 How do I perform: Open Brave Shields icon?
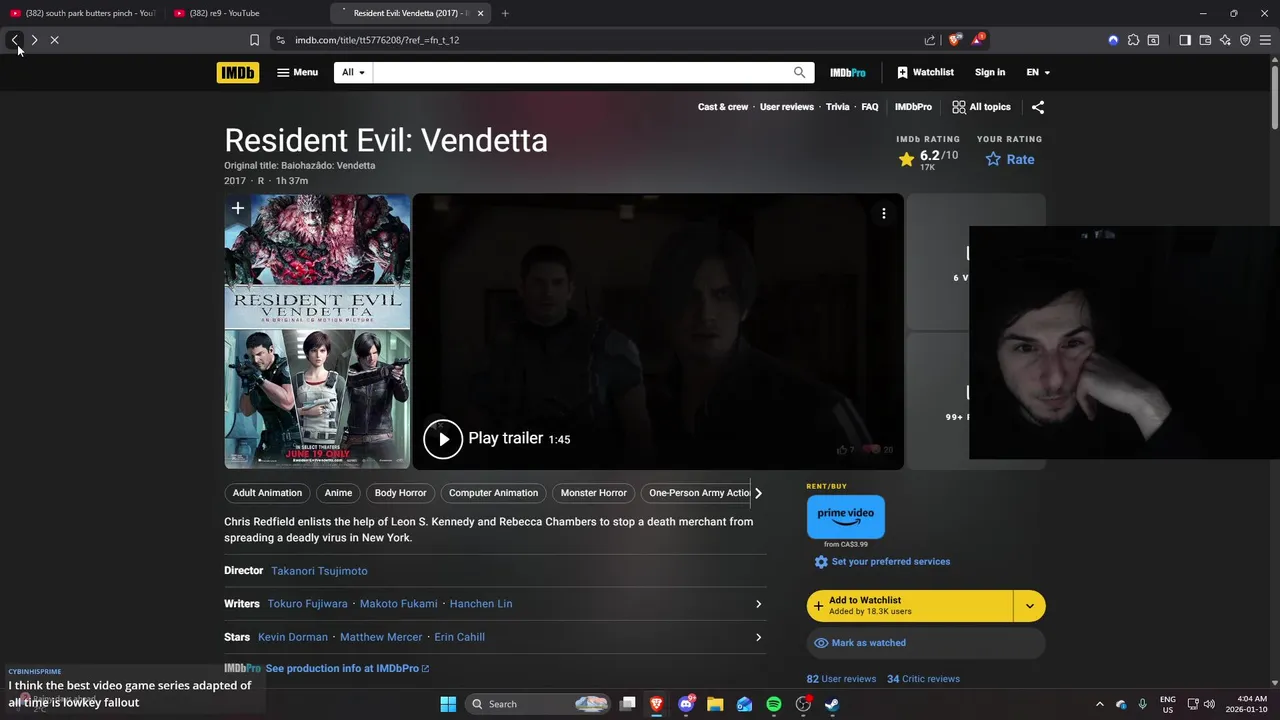pyautogui.click(x=955, y=40)
